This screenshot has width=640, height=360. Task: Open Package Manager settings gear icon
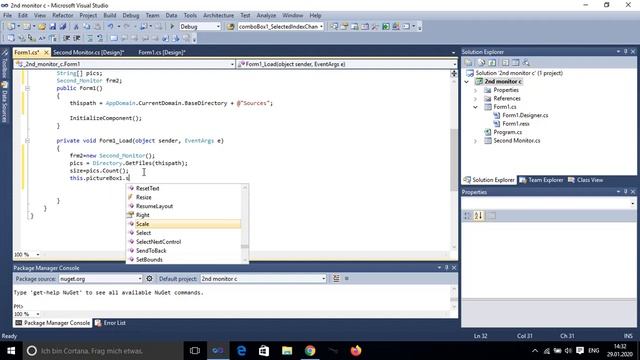[149, 278]
